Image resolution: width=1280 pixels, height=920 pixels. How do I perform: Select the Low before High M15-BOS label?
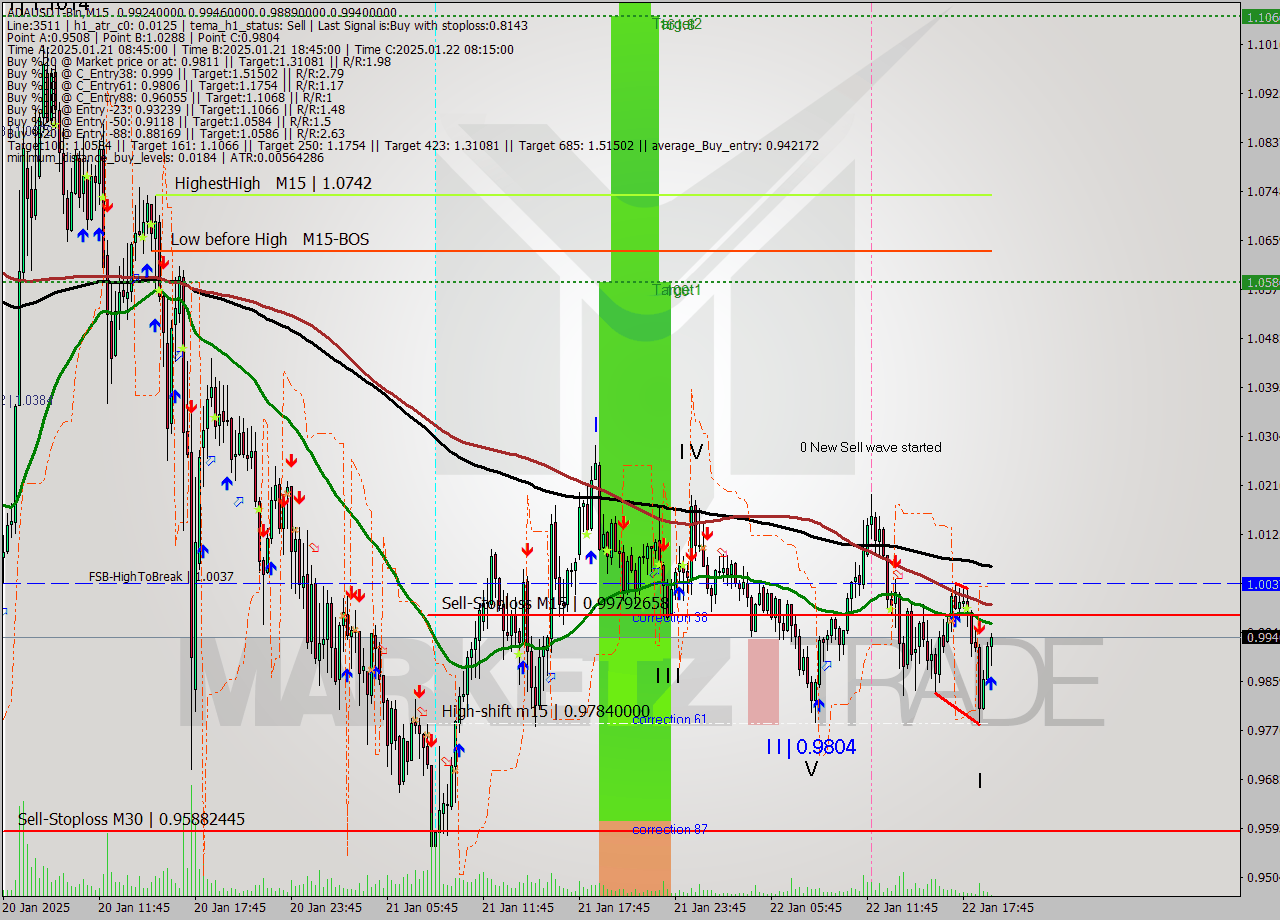click(x=270, y=239)
